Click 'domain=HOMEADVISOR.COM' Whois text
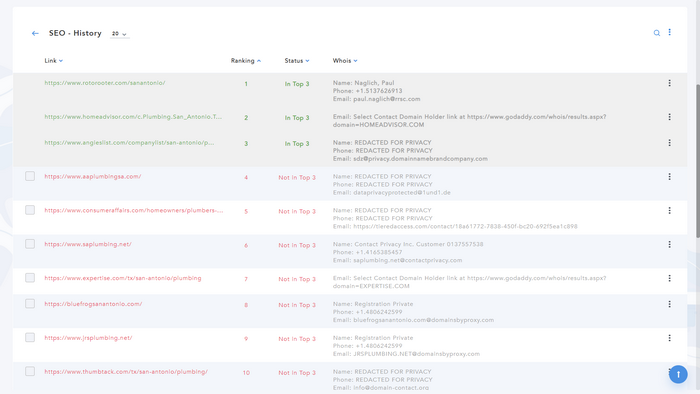 (x=379, y=125)
